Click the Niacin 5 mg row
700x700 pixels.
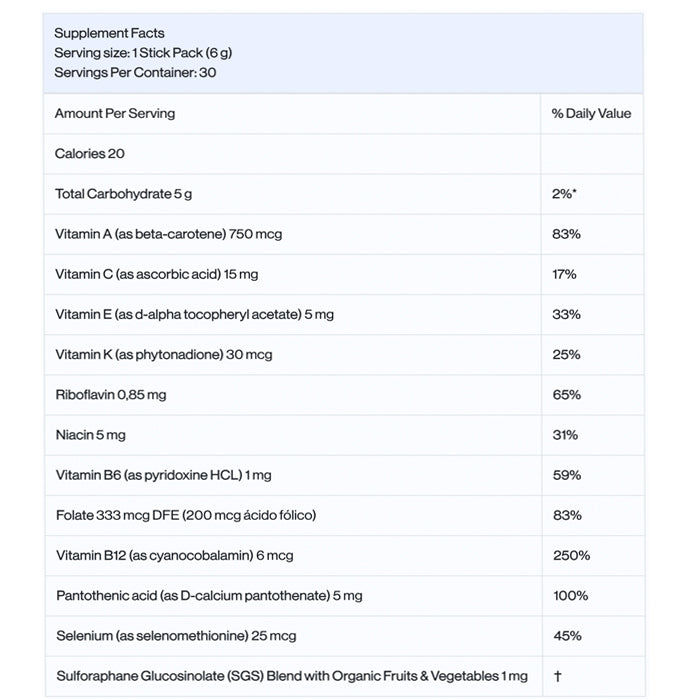coord(91,435)
